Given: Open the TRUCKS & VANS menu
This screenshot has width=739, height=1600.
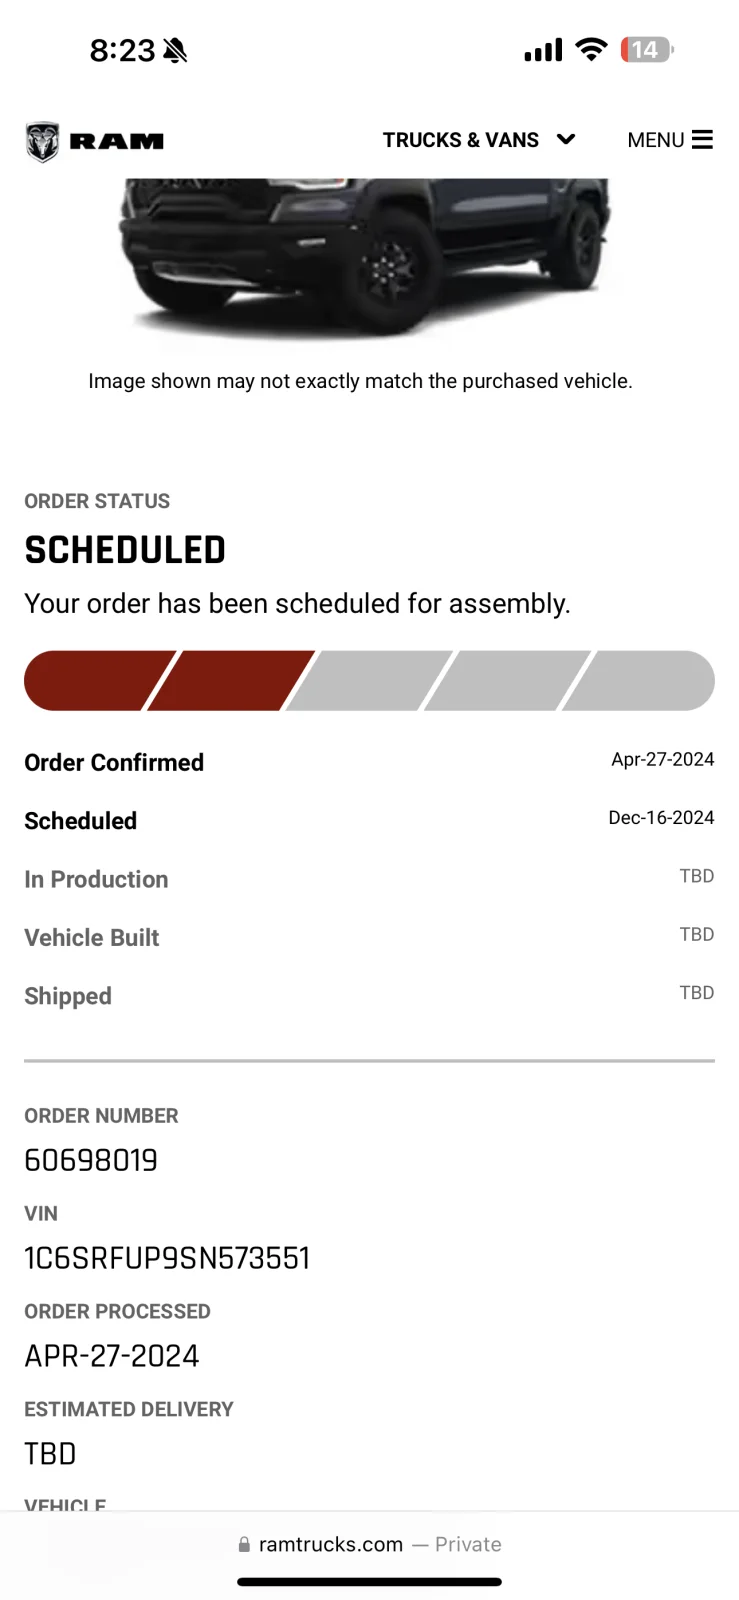Looking at the screenshot, I should click(x=478, y=140).
